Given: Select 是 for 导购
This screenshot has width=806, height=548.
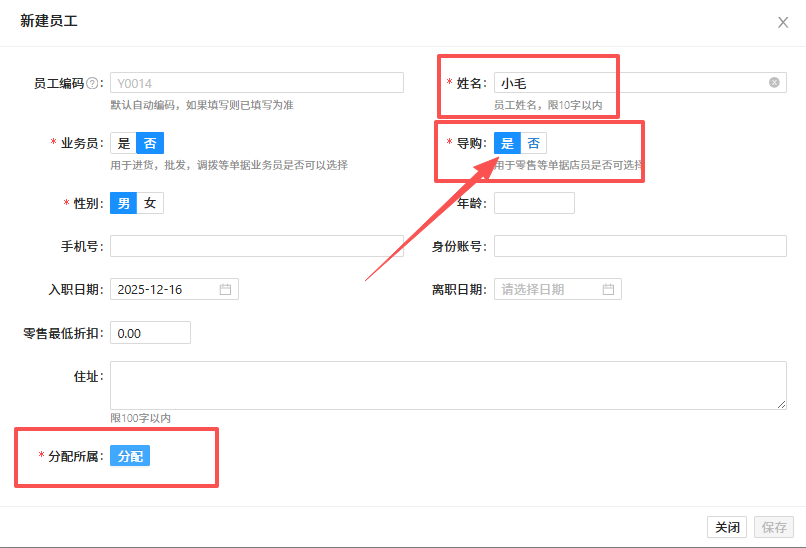Looking at the screenshot, I should (507, 143).
